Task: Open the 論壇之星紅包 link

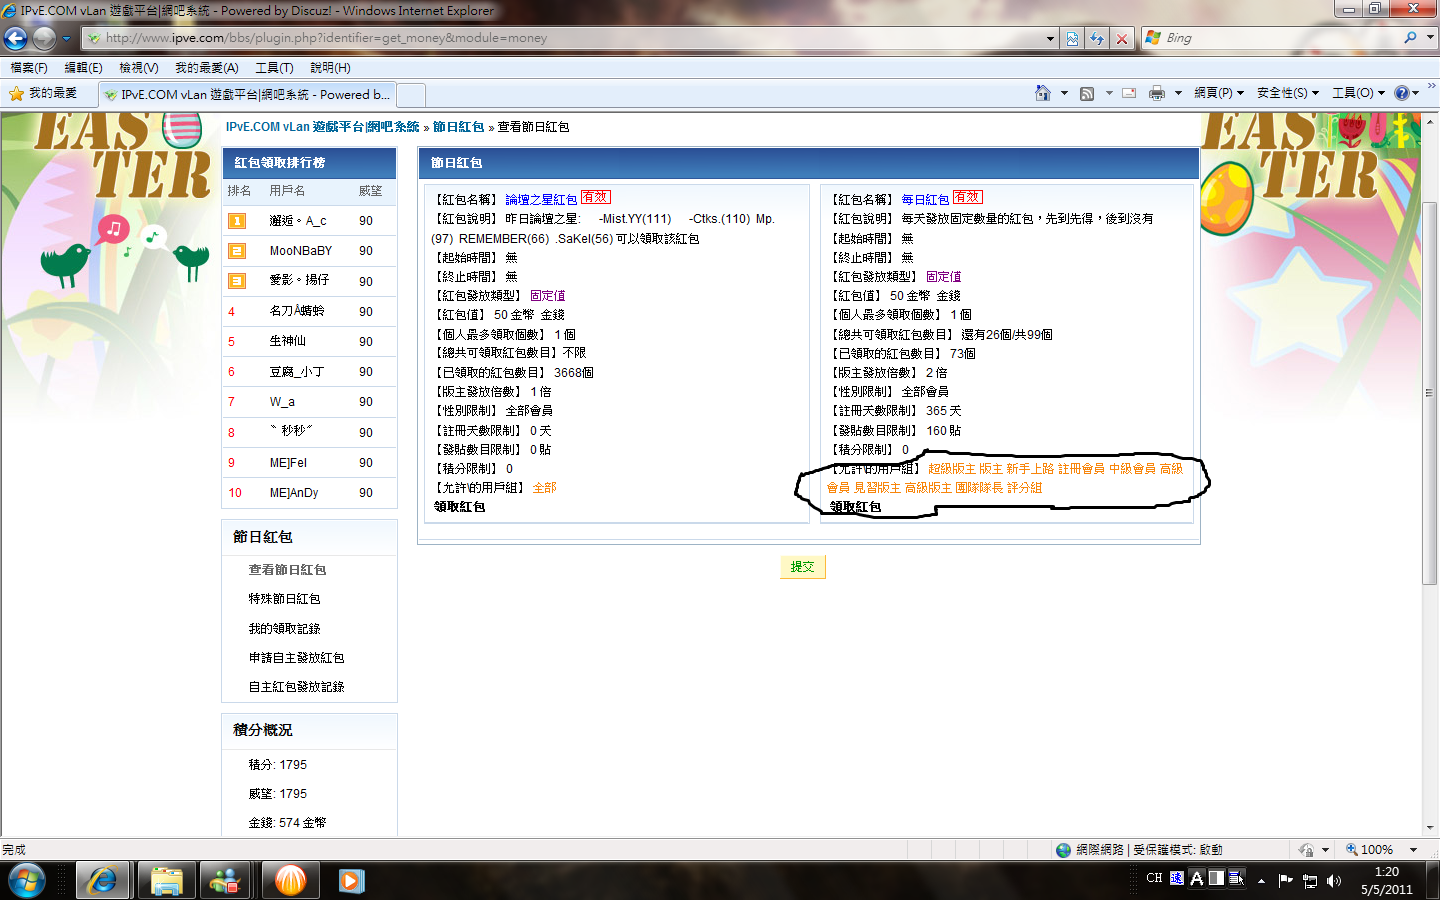Action: coord(541,200)
